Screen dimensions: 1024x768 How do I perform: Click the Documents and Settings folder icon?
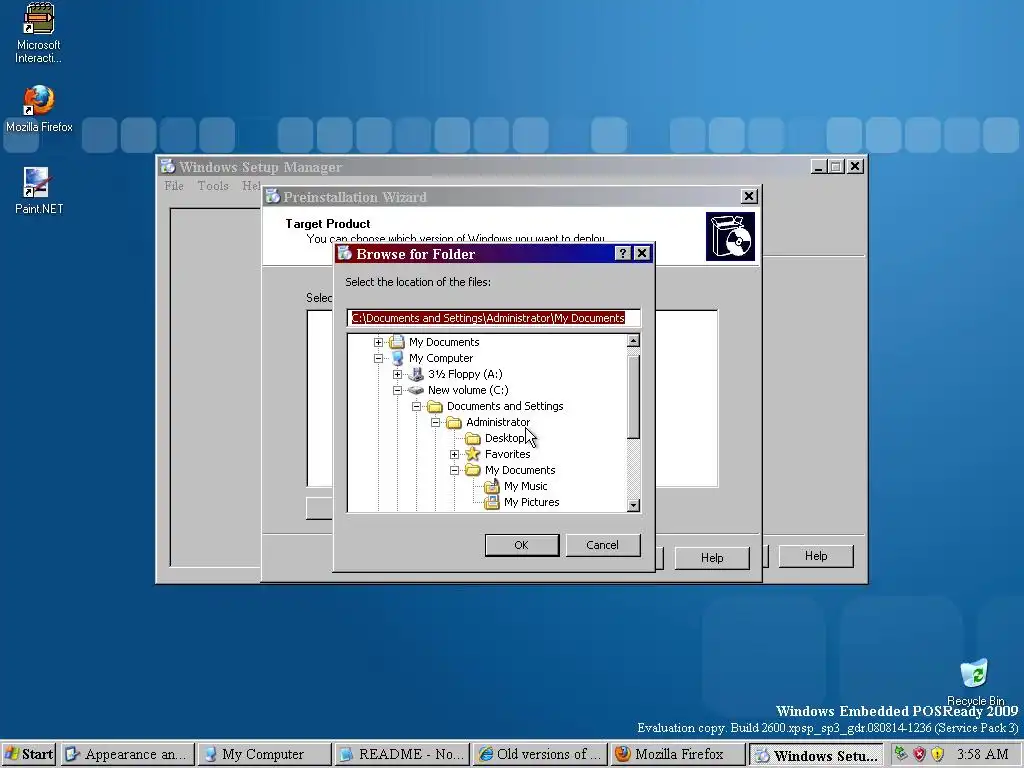pos(435,406)
